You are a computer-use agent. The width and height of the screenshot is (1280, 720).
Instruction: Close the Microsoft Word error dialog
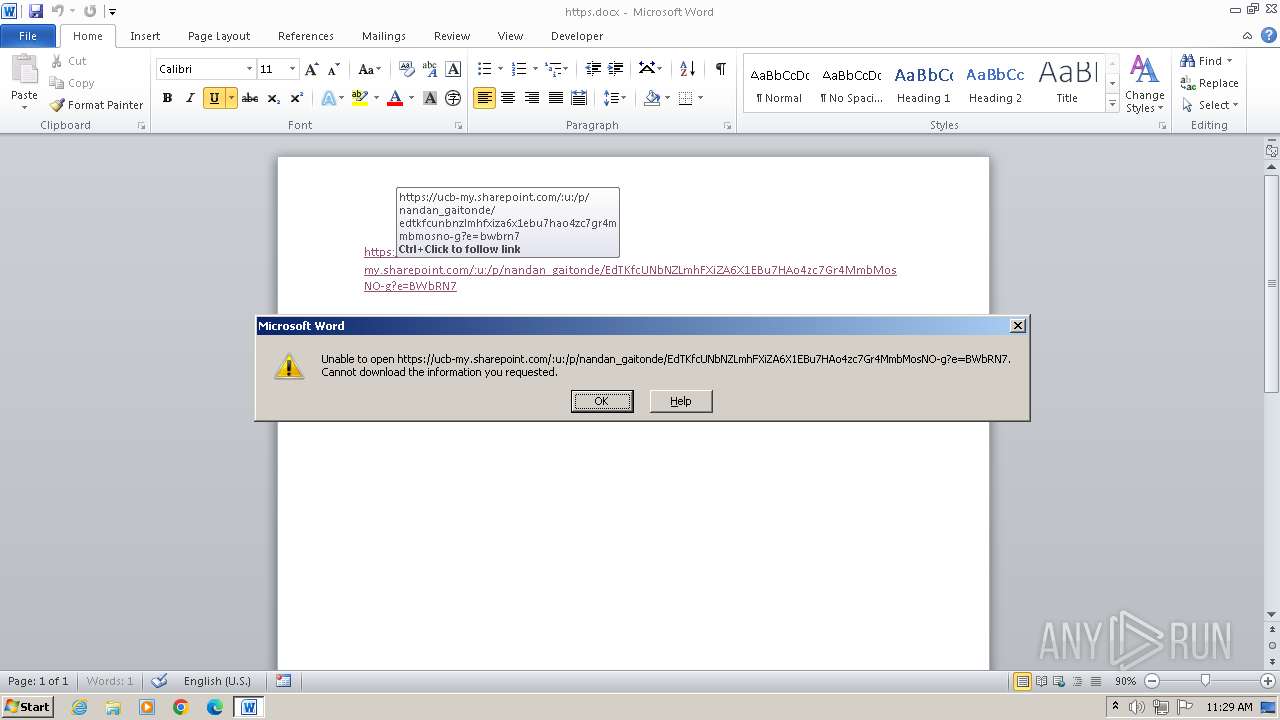tap(1018, 326)
